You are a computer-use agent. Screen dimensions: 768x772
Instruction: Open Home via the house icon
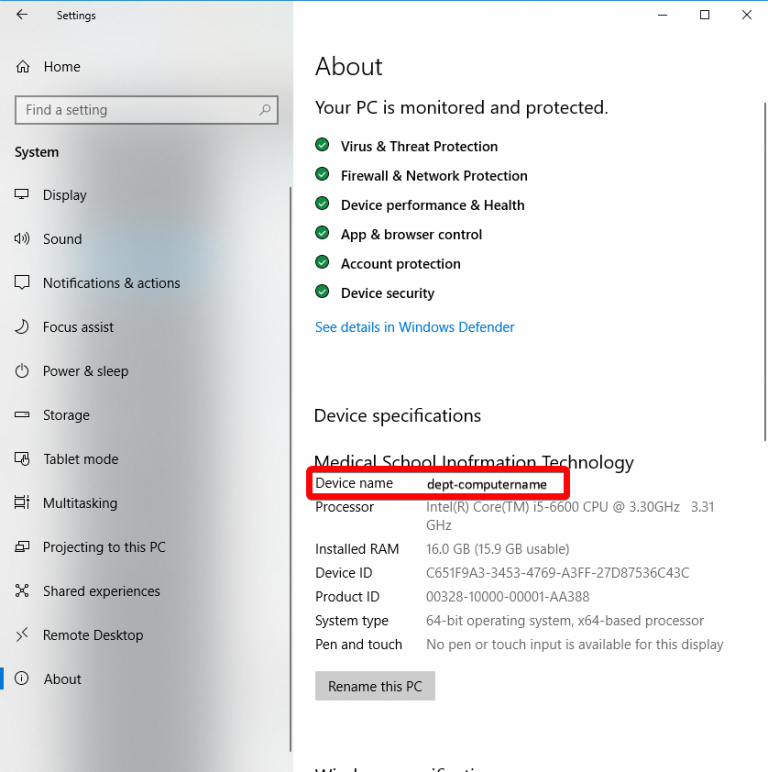pyautogui.click(x=22, y=67)
